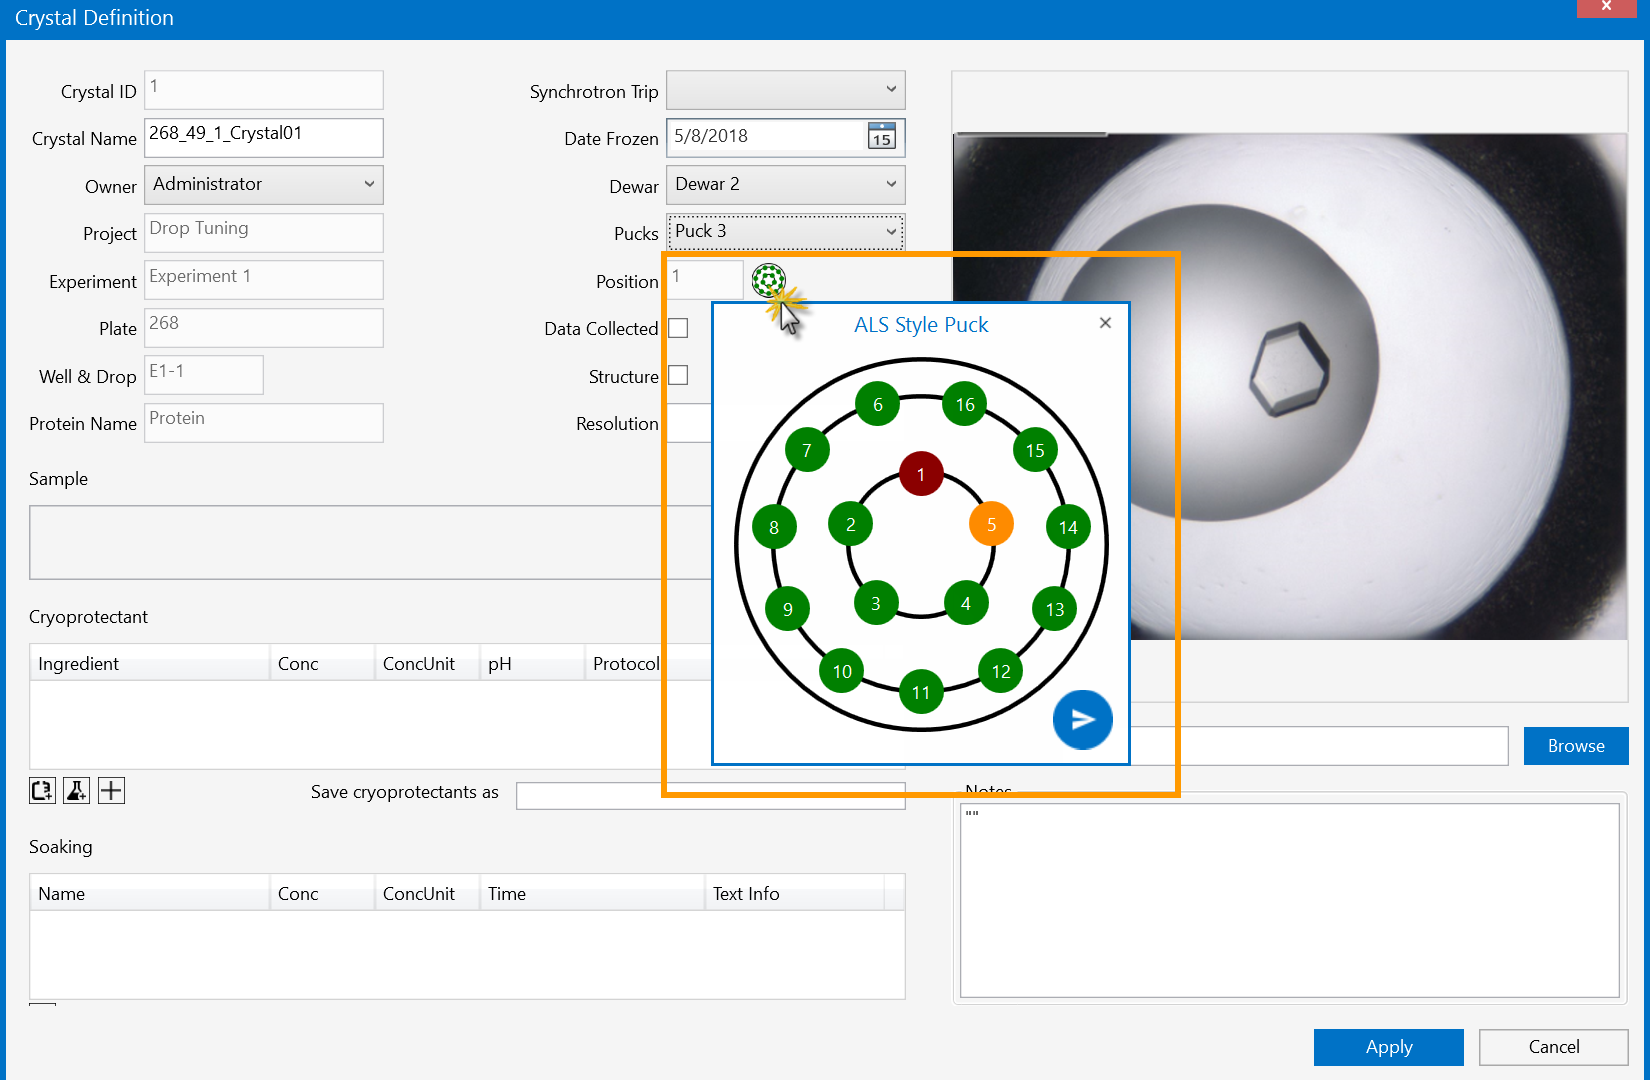The image size is (1650, 1080).
Task: Click the puck position selector icon
Action: tap(768, 280)
